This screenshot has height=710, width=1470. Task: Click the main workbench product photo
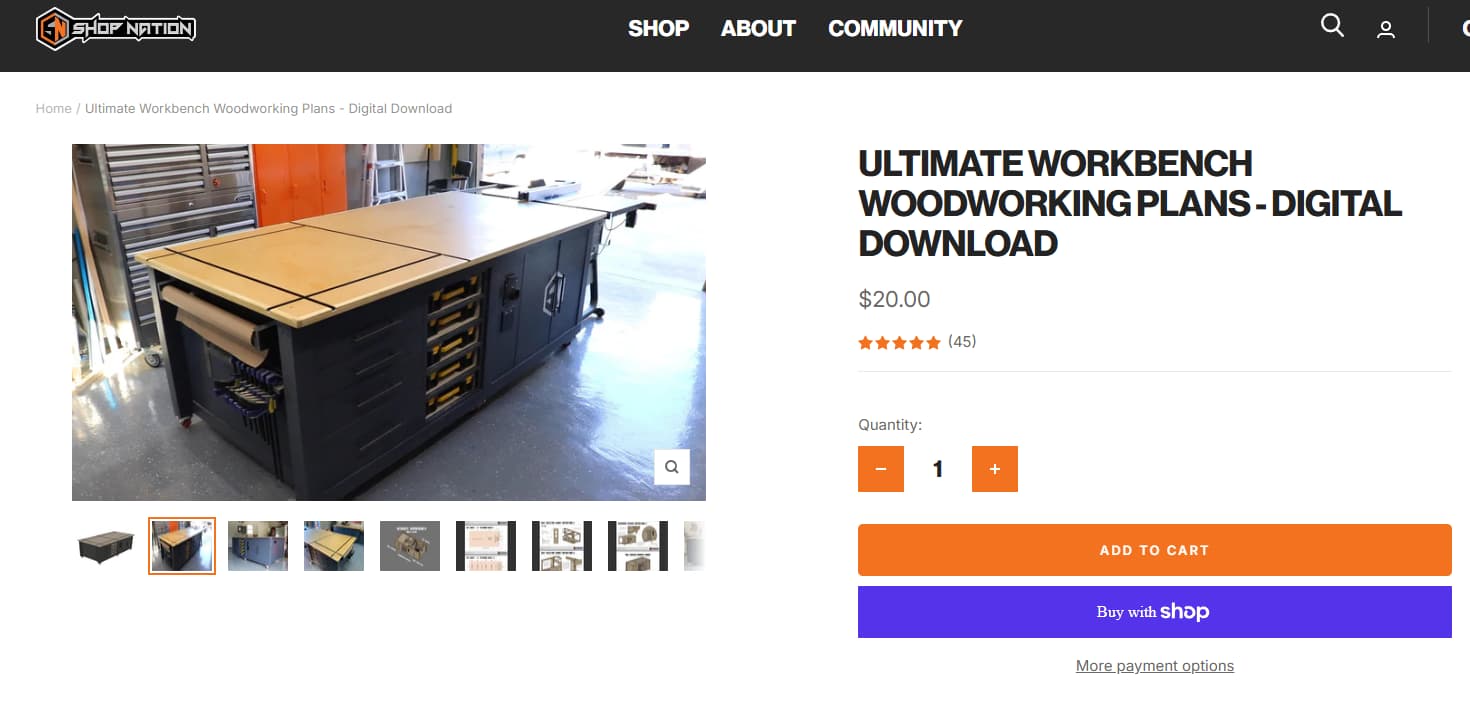[x=388, y=320]
